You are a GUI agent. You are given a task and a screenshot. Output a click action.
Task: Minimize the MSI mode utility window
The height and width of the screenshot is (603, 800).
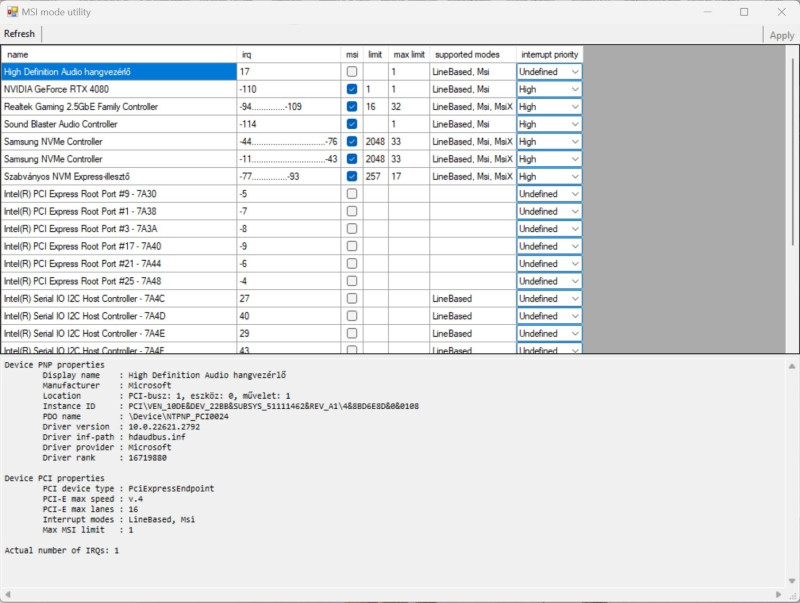707,12
